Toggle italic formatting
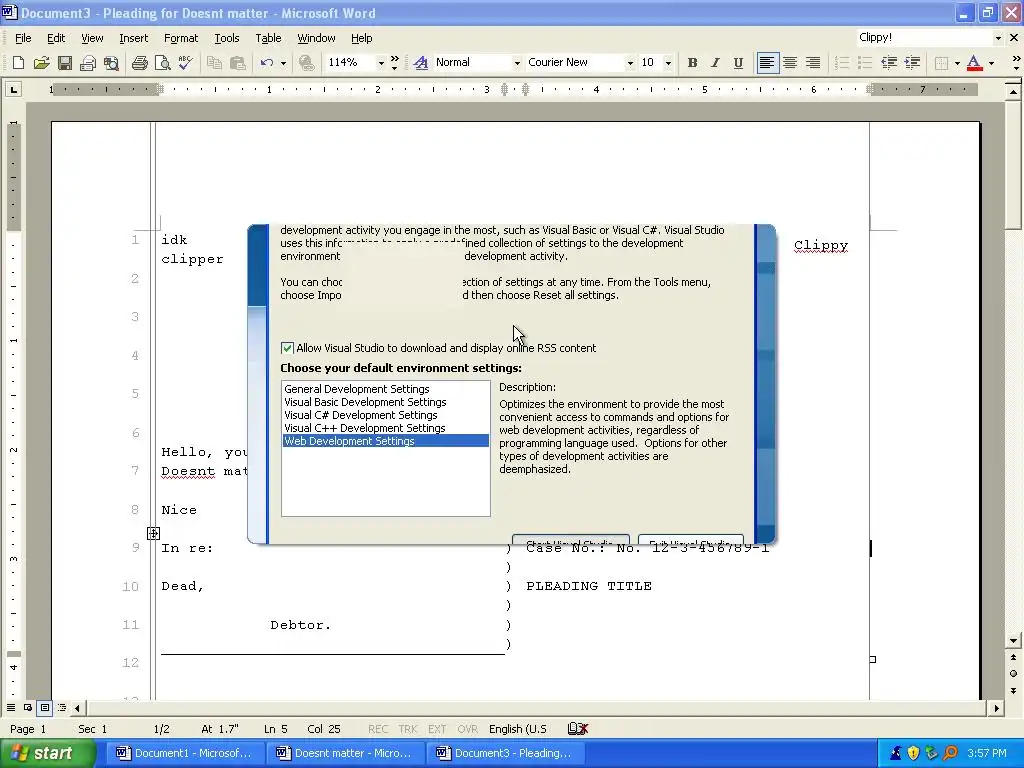Viewport: 1024px width, 768px height. tap(715, 63)
